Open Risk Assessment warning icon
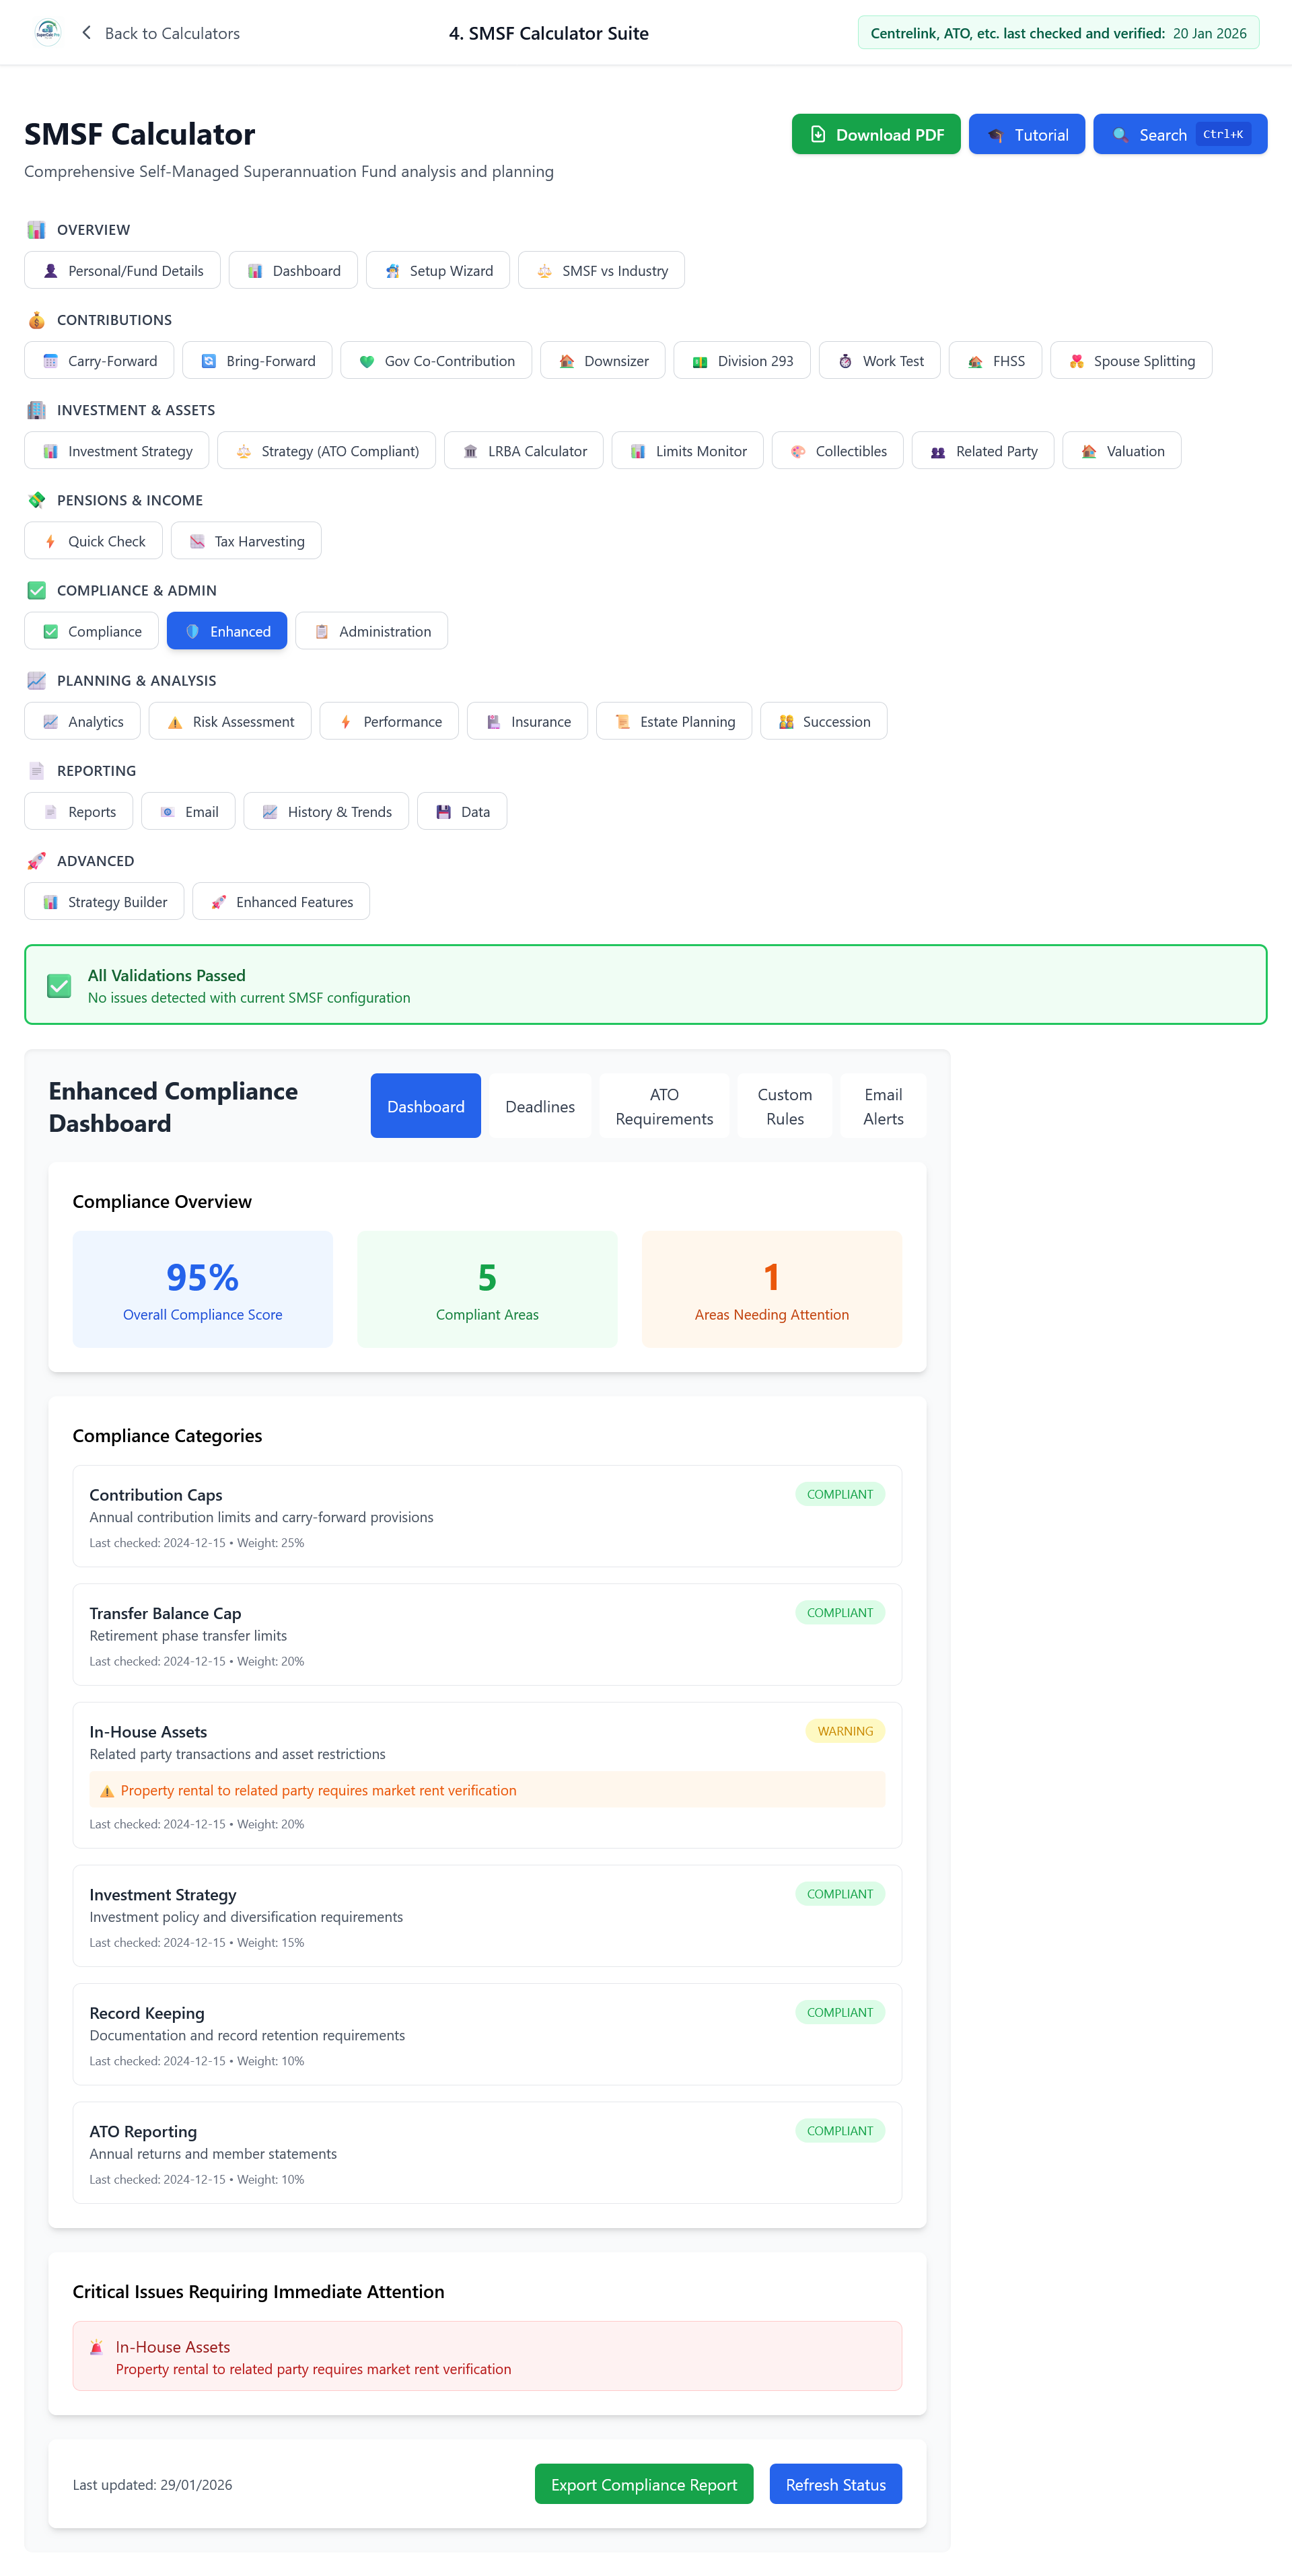 coord(175,722)
